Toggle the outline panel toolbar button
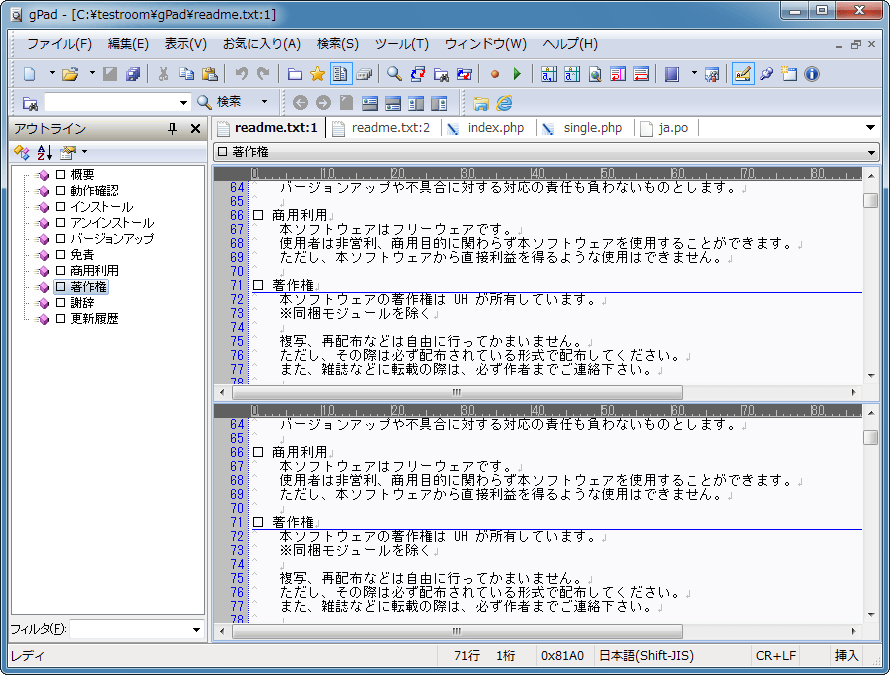The width and height of the screenshot is (890, 675). [x=341, y=74]
